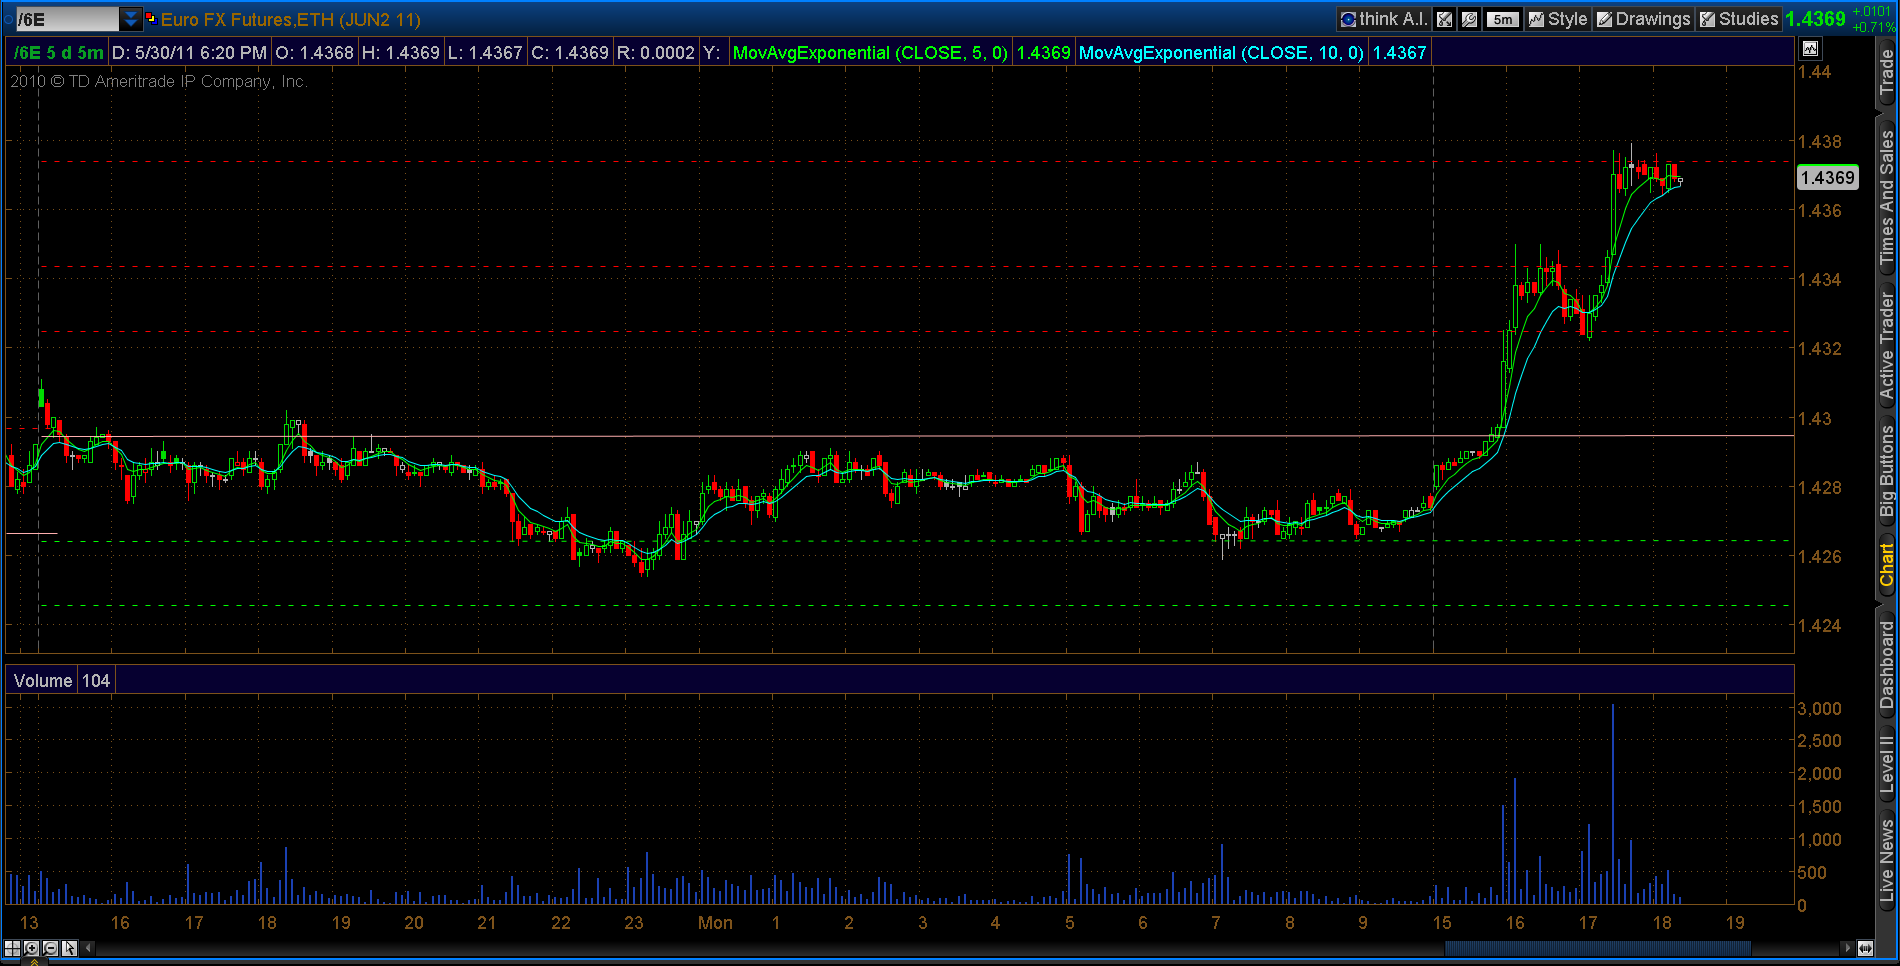This screenshot has height=966, width=1900.
Task: Click the Mon label on time axis
Action: 715,923
